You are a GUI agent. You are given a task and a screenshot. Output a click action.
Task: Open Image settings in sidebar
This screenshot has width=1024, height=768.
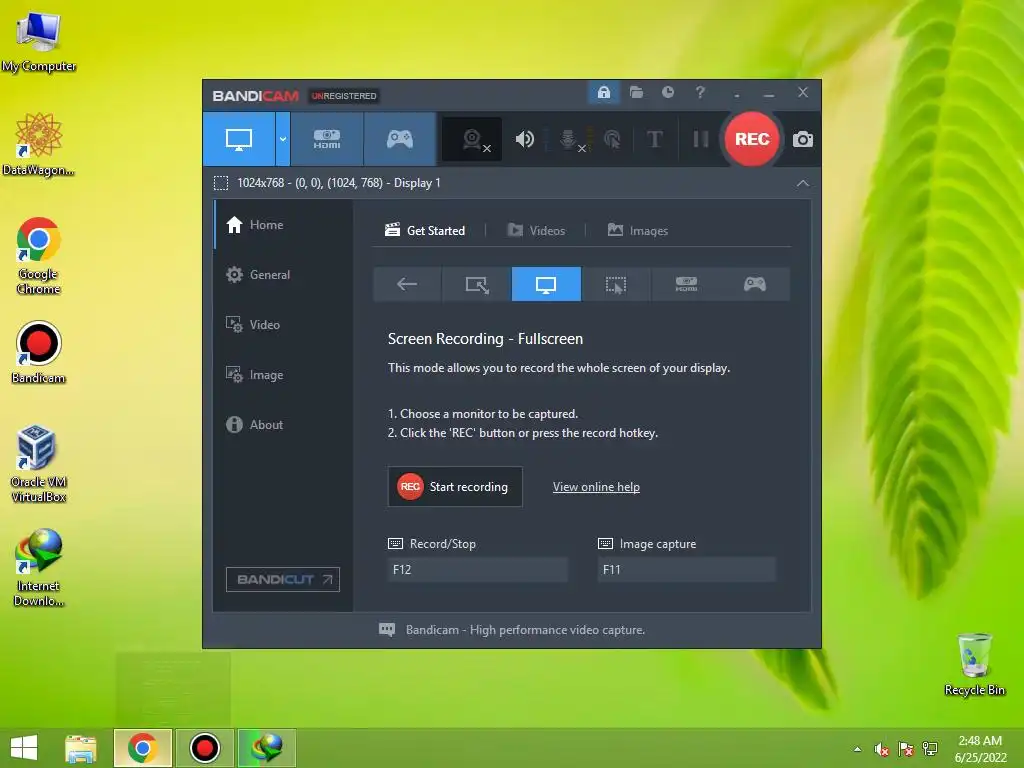coord(283,375)
